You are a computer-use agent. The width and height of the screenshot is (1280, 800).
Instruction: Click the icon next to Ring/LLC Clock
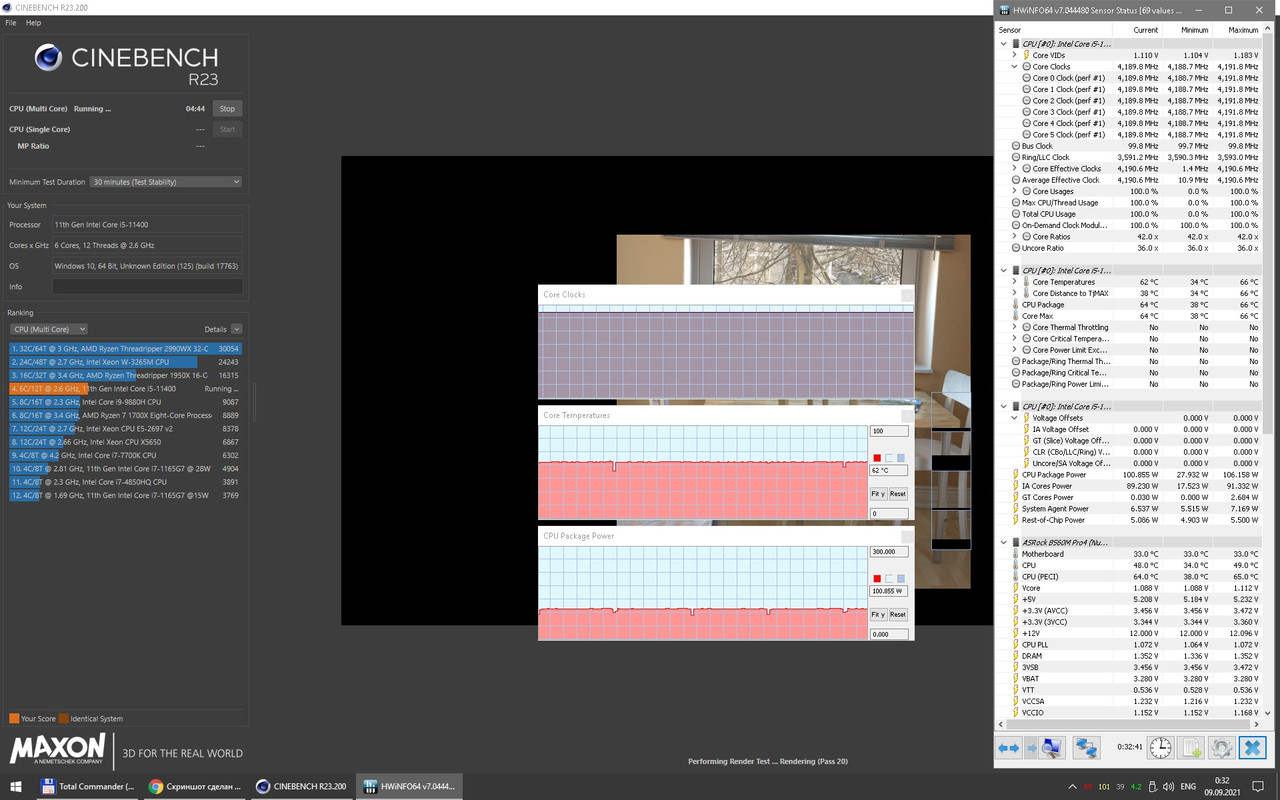click(x=1016, y=157)
